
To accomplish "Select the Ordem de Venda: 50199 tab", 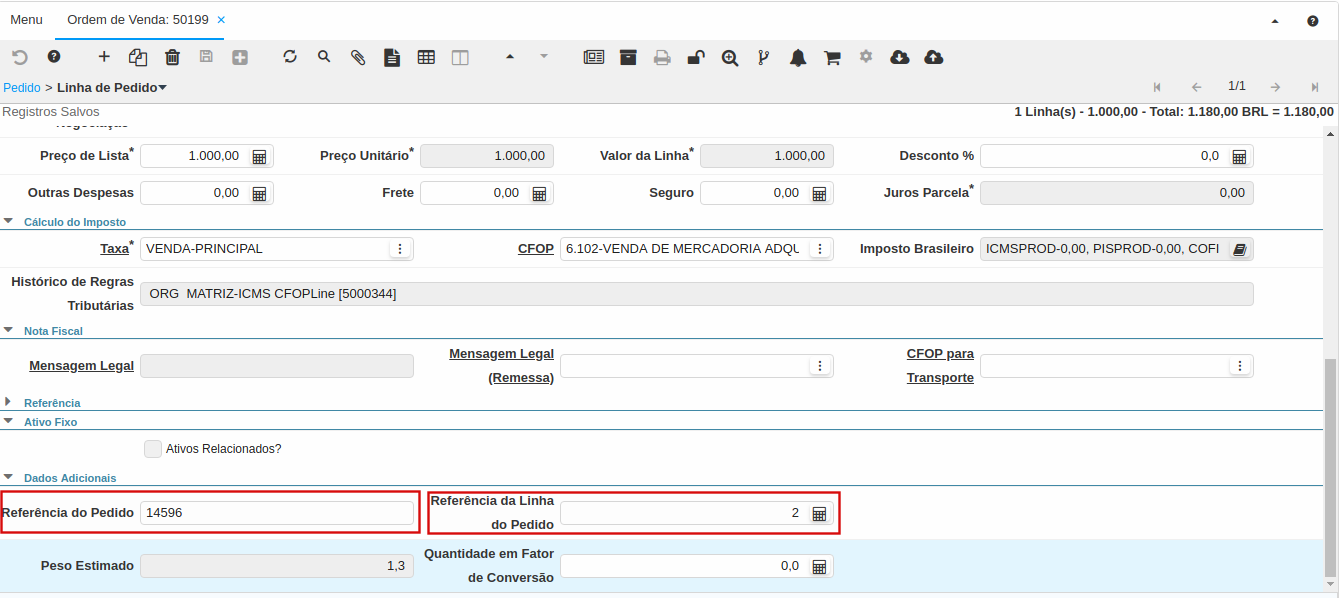I will click(x=139, y=20).
